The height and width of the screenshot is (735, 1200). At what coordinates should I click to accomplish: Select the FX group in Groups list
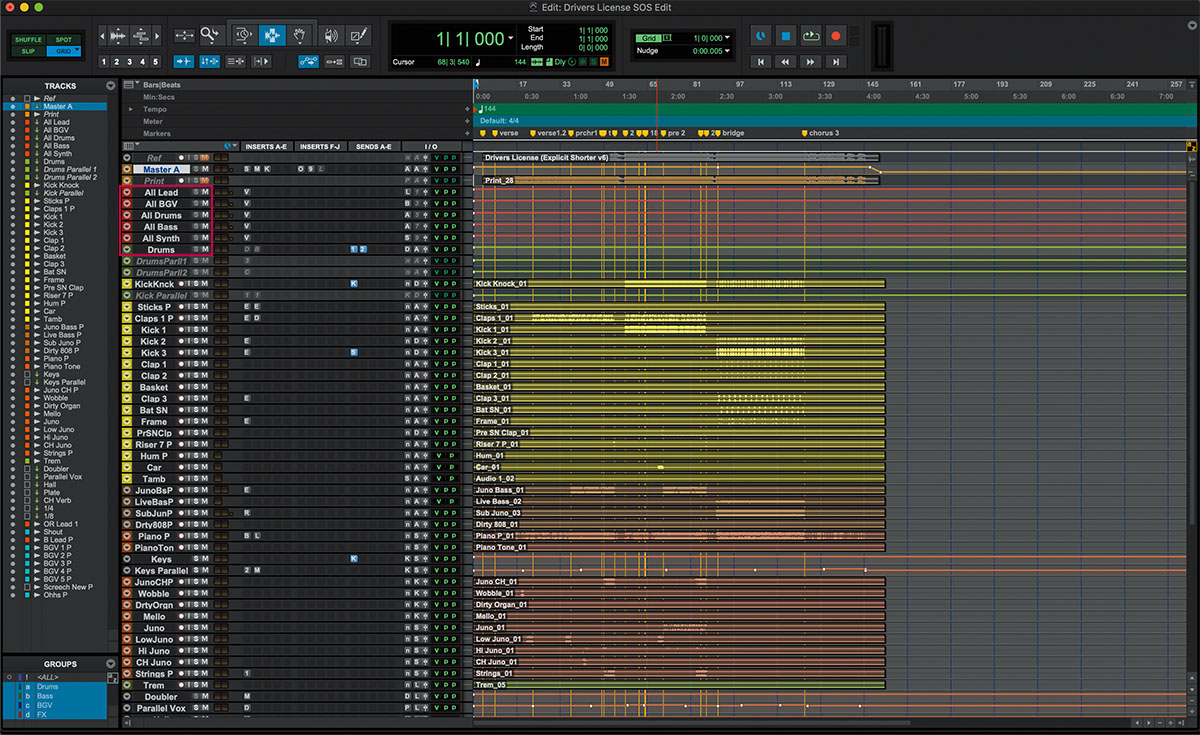point(42,715)
